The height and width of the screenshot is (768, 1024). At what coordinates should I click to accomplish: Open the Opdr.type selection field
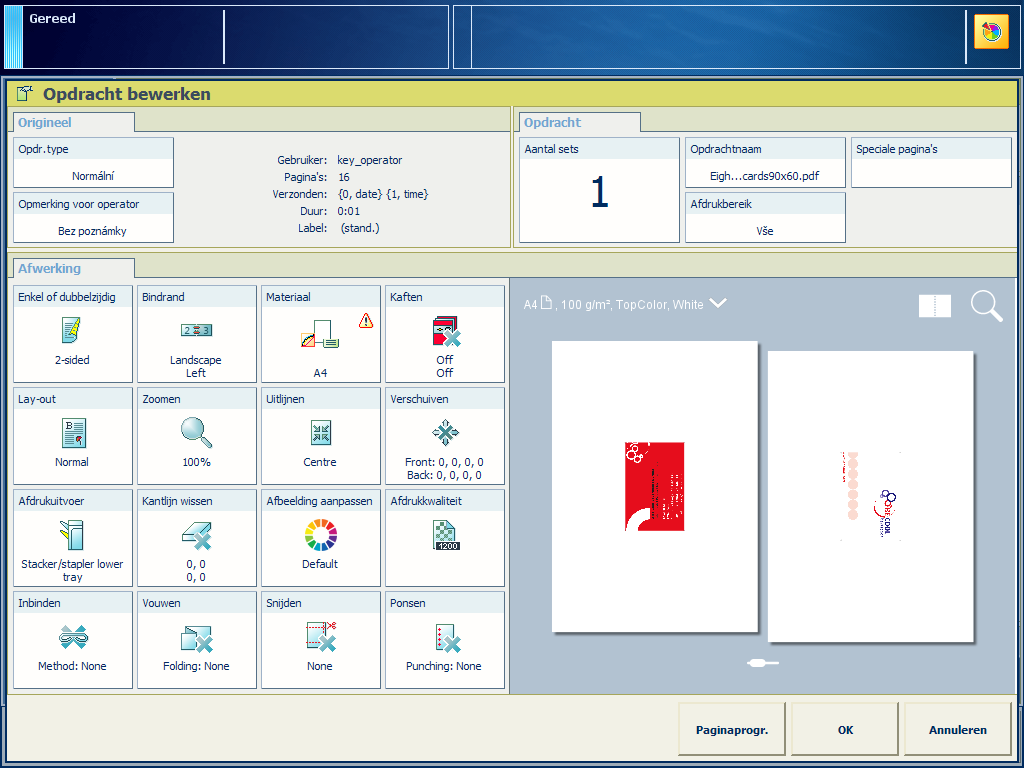(x=93, y=163)
